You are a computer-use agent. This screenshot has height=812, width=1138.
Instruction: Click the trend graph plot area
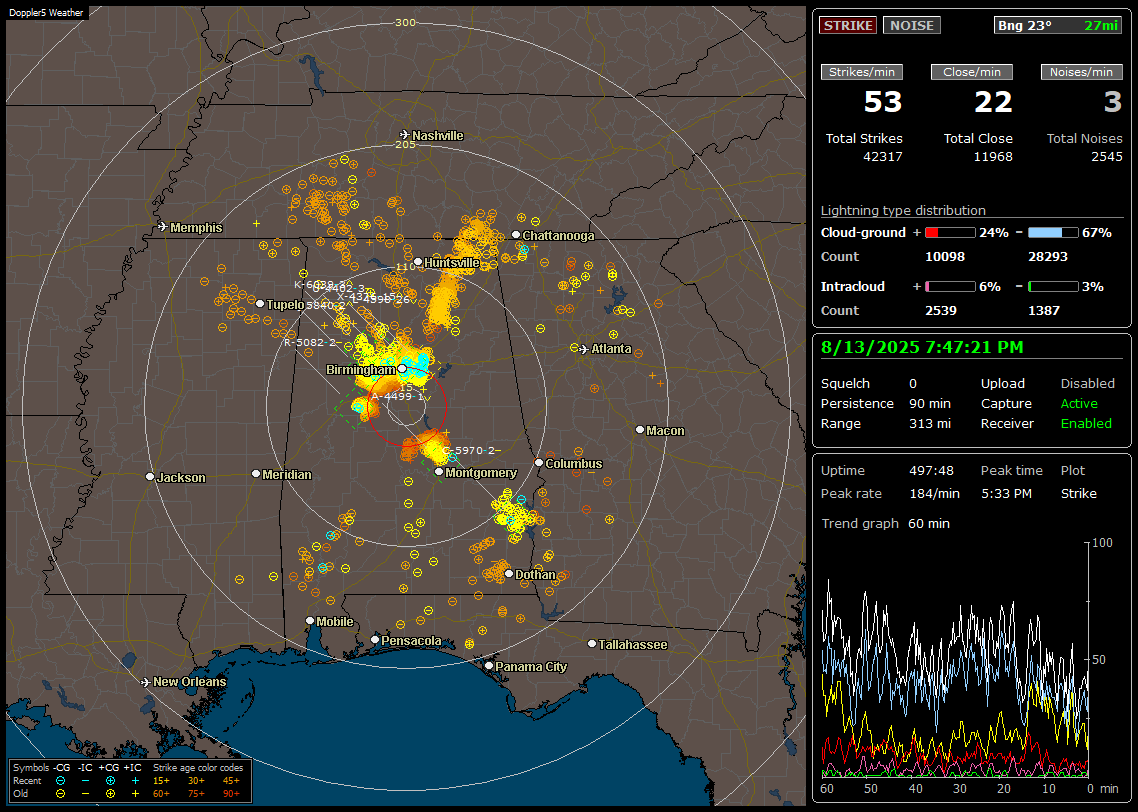[955, 660]
